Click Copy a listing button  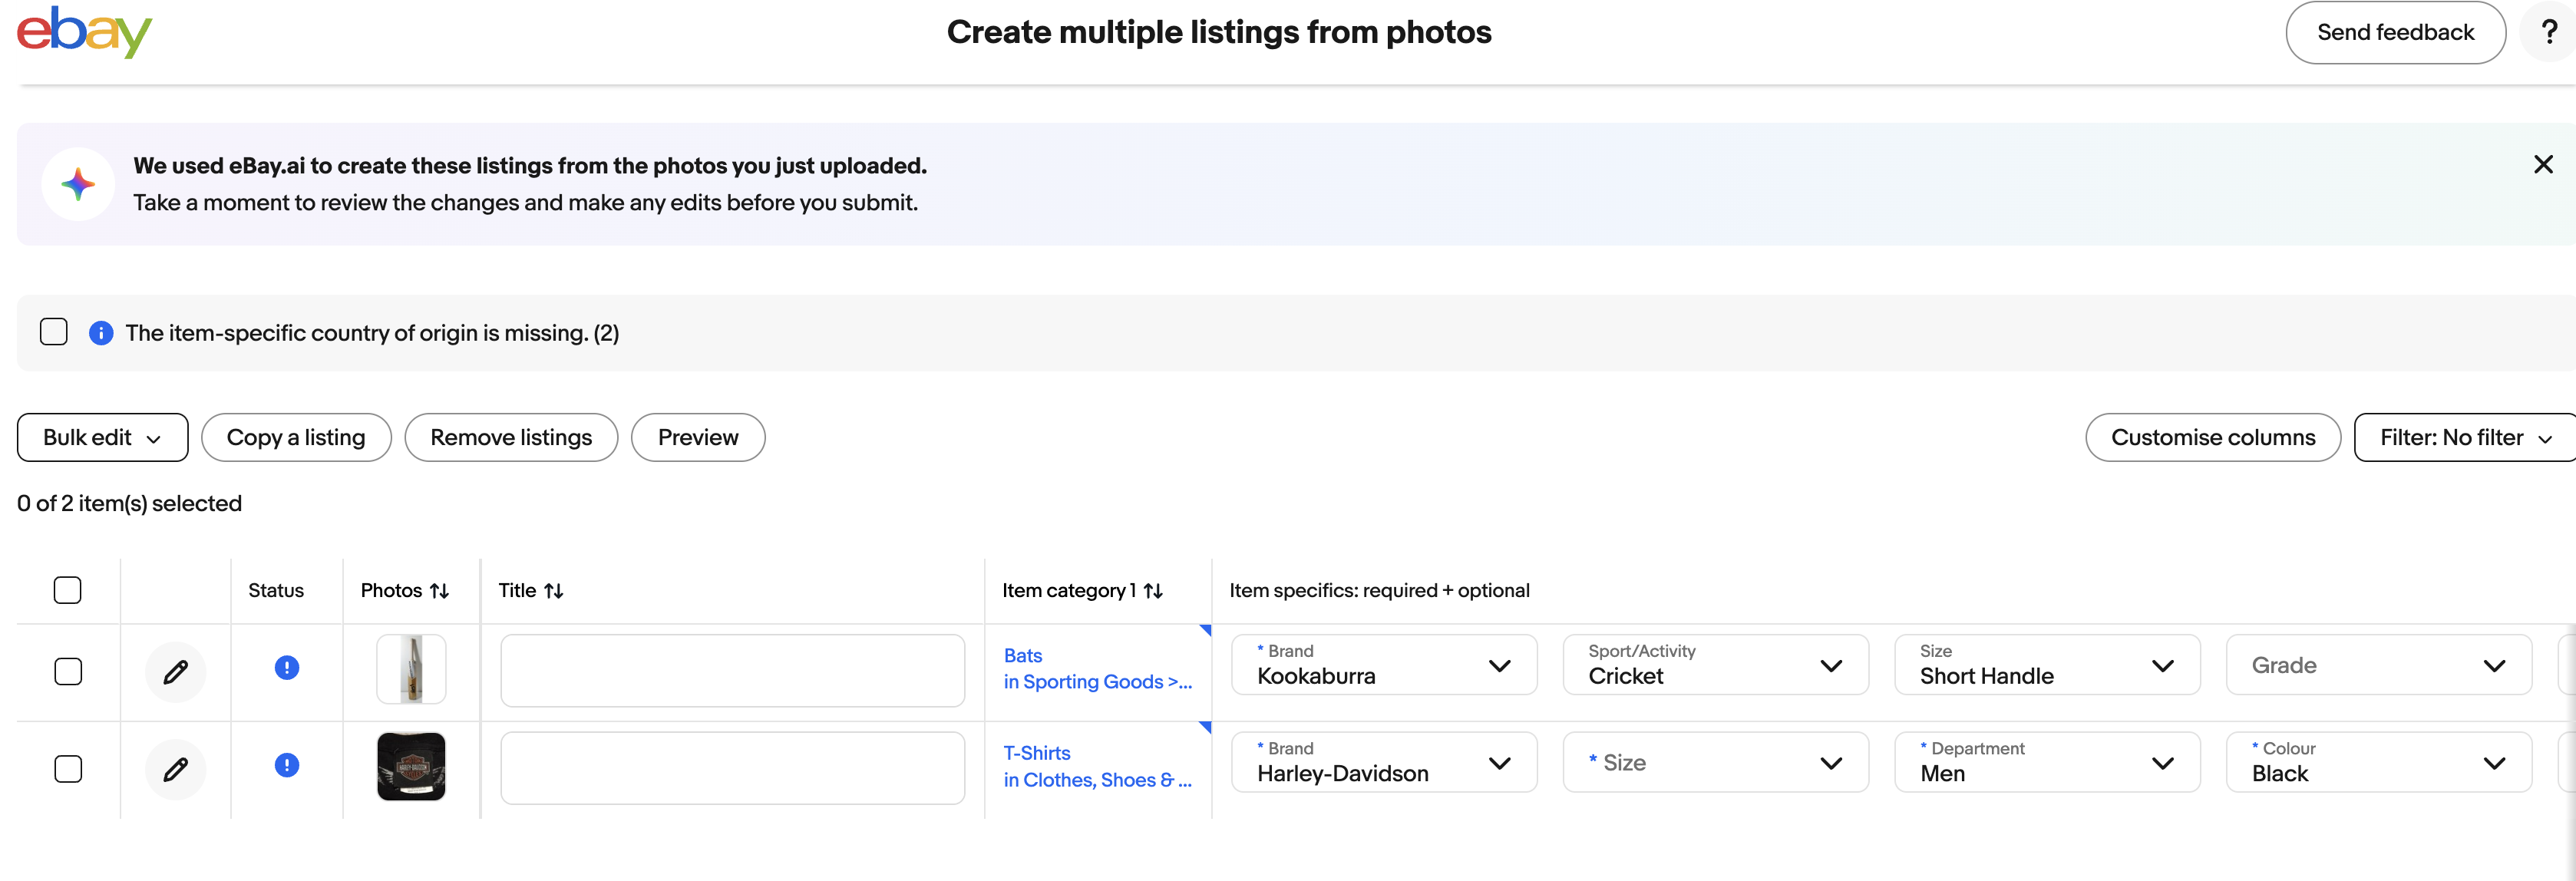coord(296,437)
